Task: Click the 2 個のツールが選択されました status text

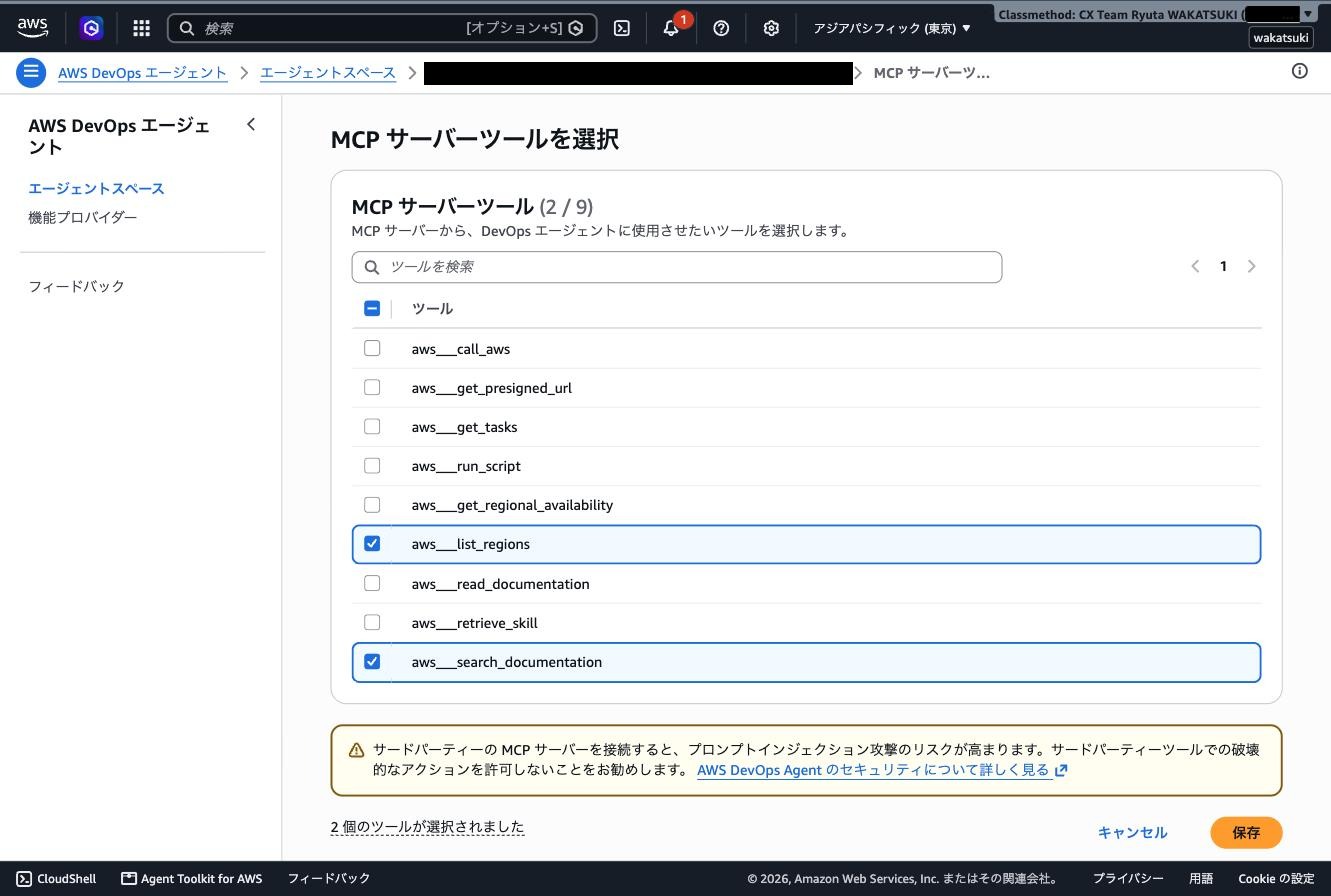Action: [427, 827]
